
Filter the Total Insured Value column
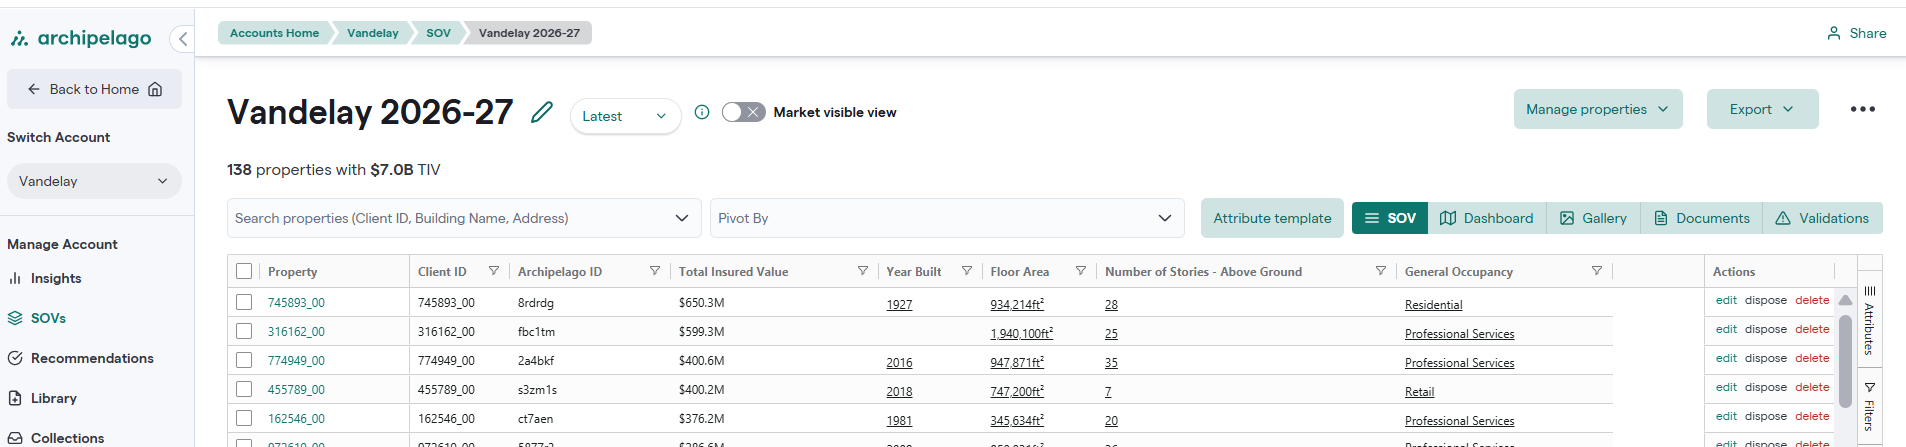(863, 271)
